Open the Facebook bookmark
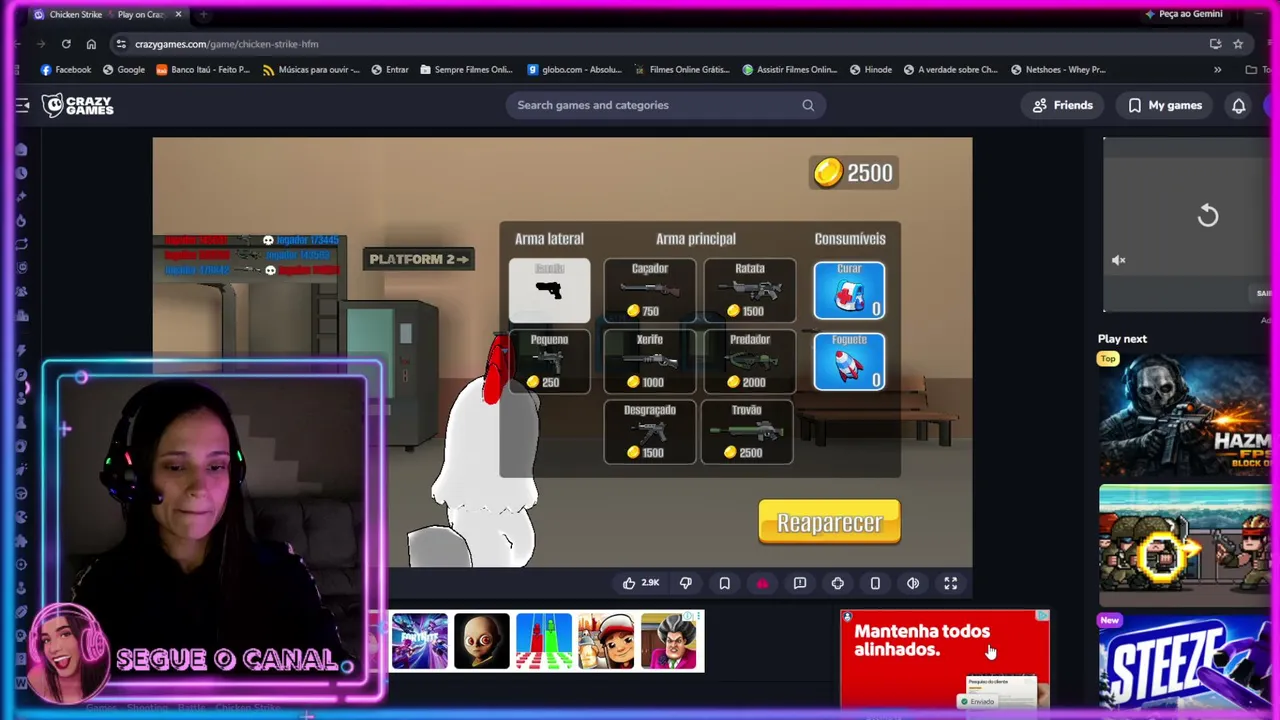Viewport: 1280px width, 720px height. pyautogui.click(x=66, y=70)
